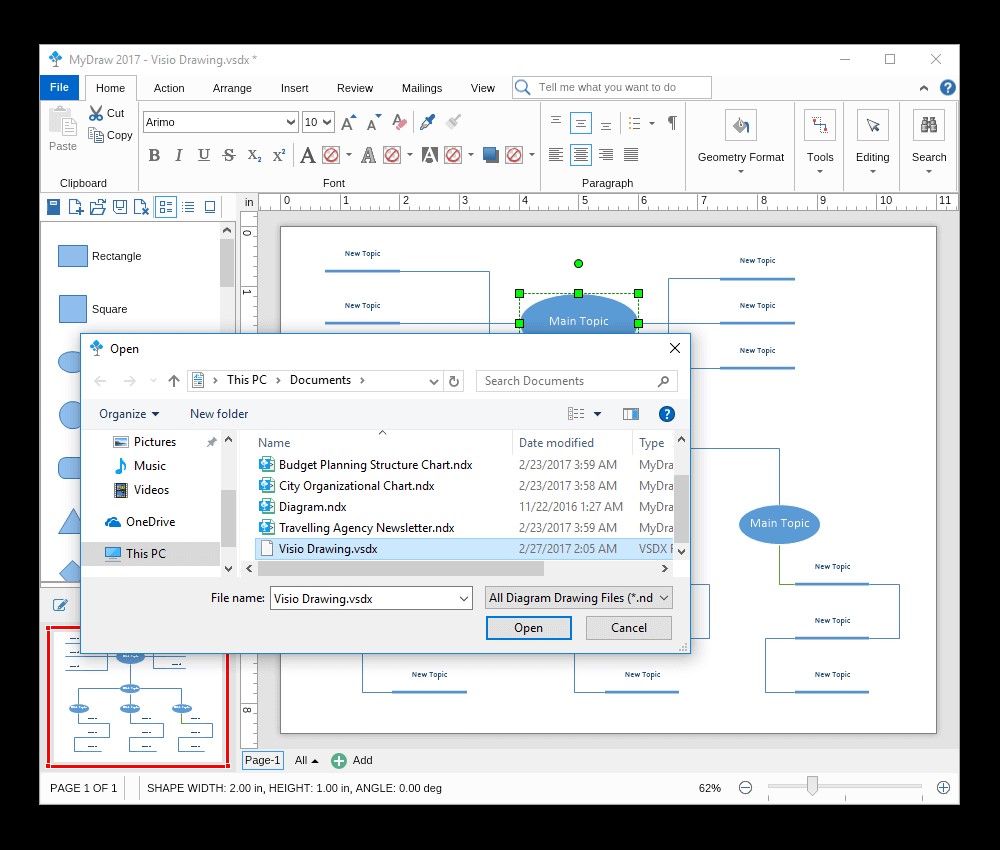Image resolution: width=1000 pixels, height=850 pixels.
Task: Click the Strikethrough icon
Action: (229, 155)
